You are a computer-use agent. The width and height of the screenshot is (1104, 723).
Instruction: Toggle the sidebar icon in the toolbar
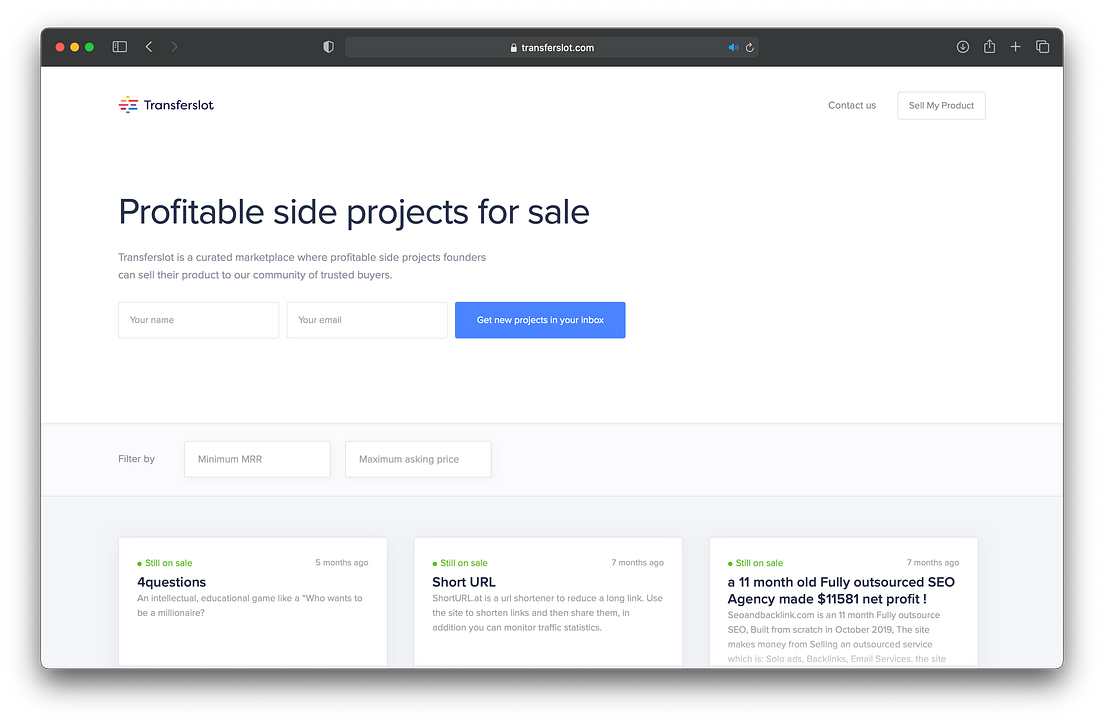click(119, 46)
